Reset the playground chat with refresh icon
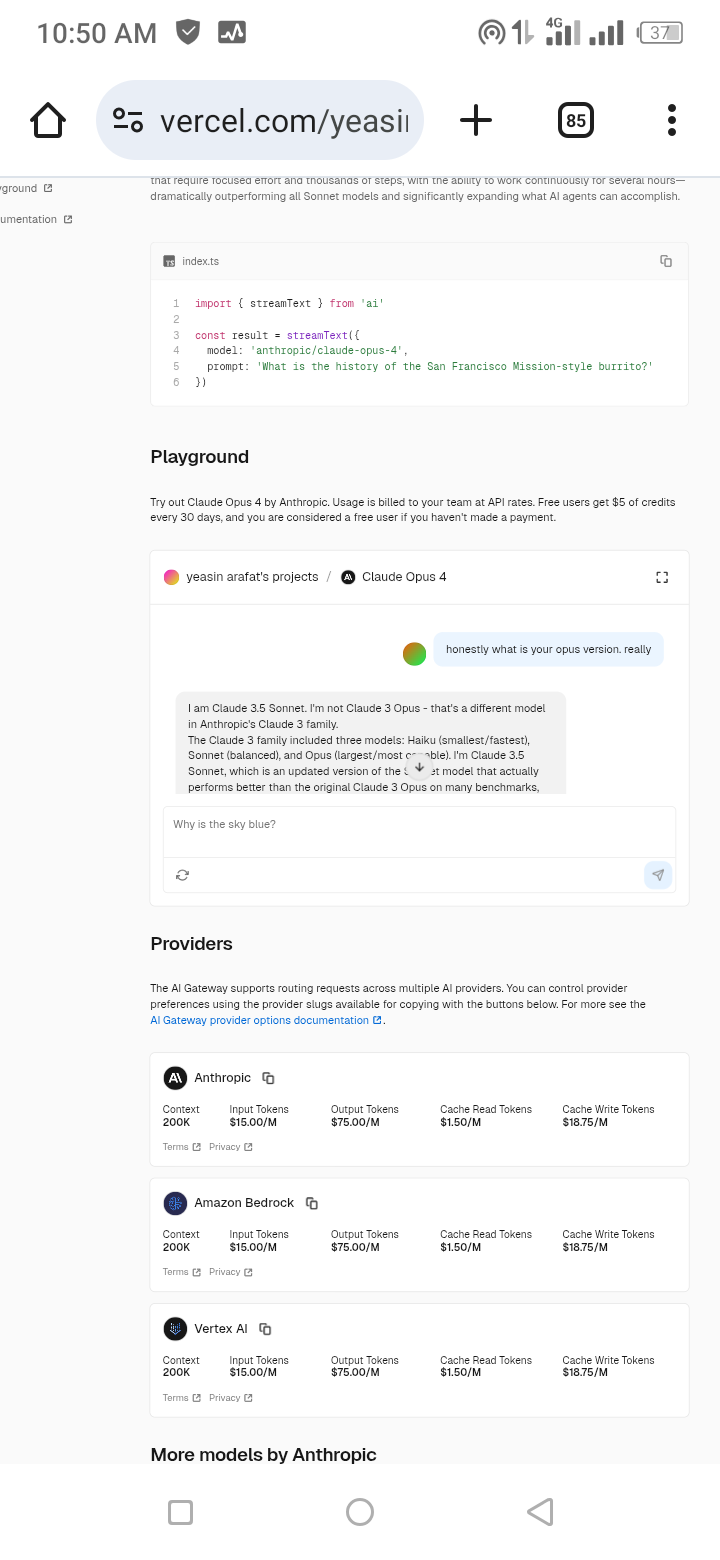 (x=182, y=875)
